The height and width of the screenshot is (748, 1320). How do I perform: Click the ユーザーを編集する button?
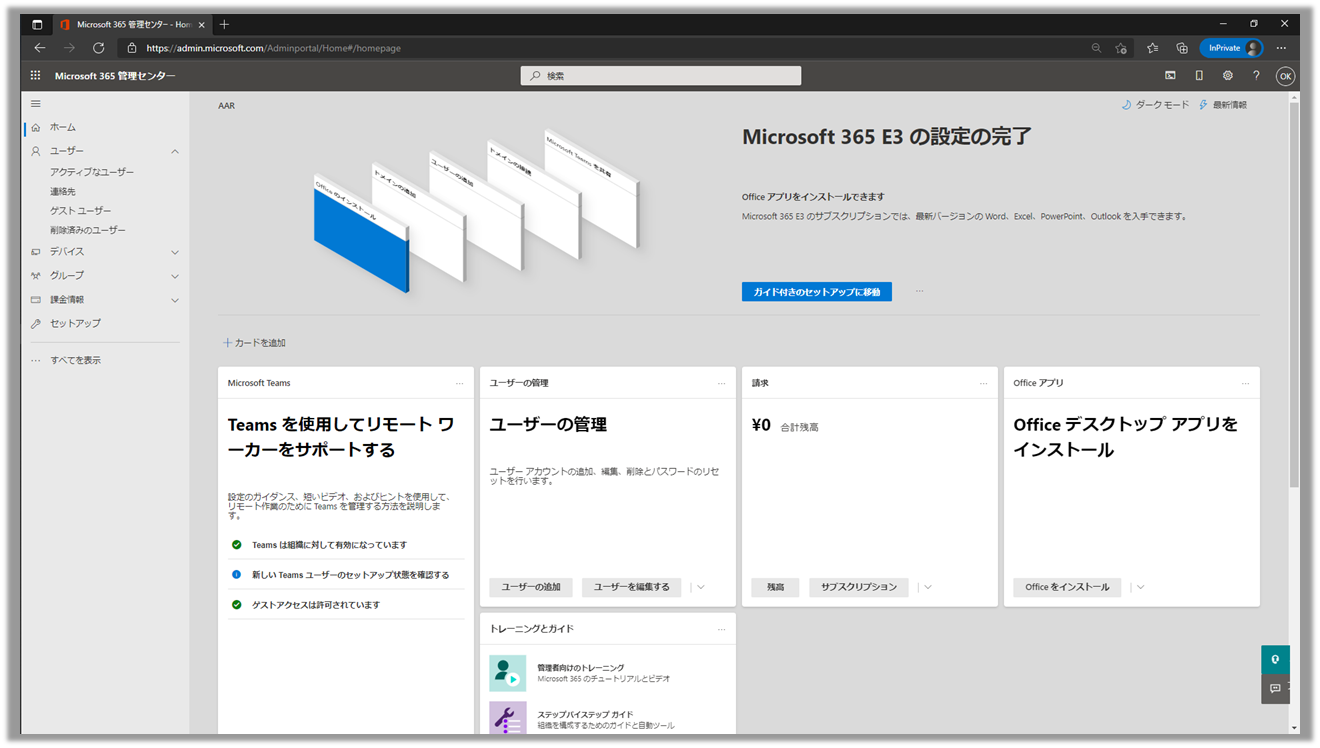coord(632,587)
